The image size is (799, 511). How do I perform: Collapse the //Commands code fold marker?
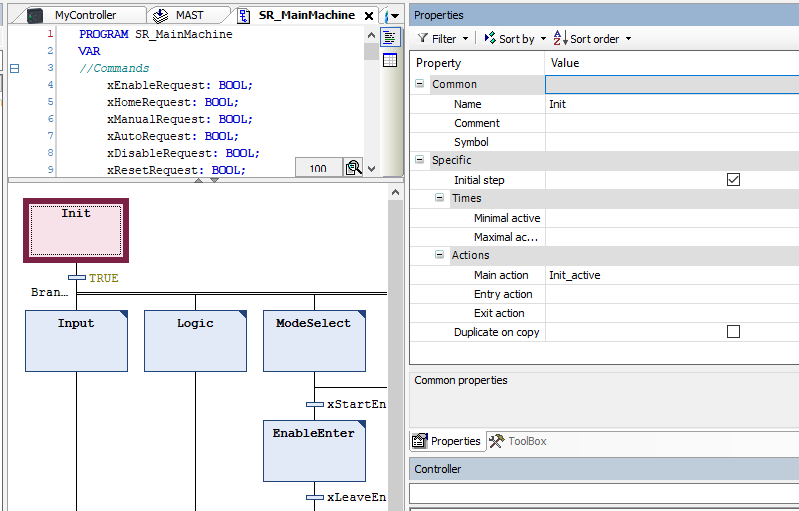[14, 69]
